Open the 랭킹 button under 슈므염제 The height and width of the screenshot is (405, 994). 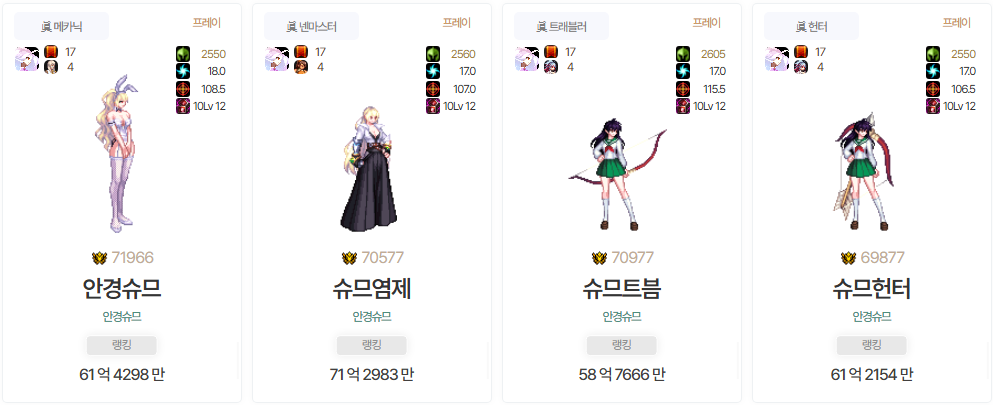point(371,345)
